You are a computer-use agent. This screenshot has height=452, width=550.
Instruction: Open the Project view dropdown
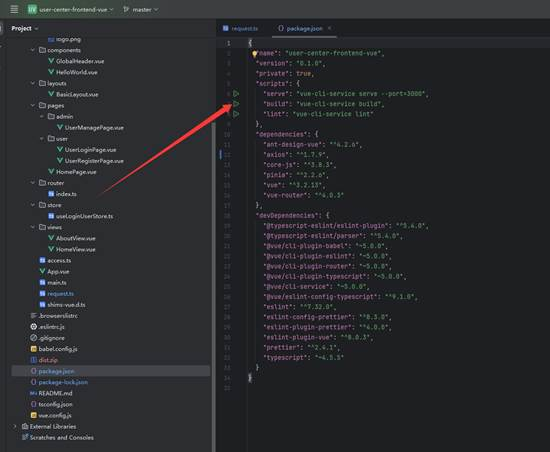pos(25,28)
